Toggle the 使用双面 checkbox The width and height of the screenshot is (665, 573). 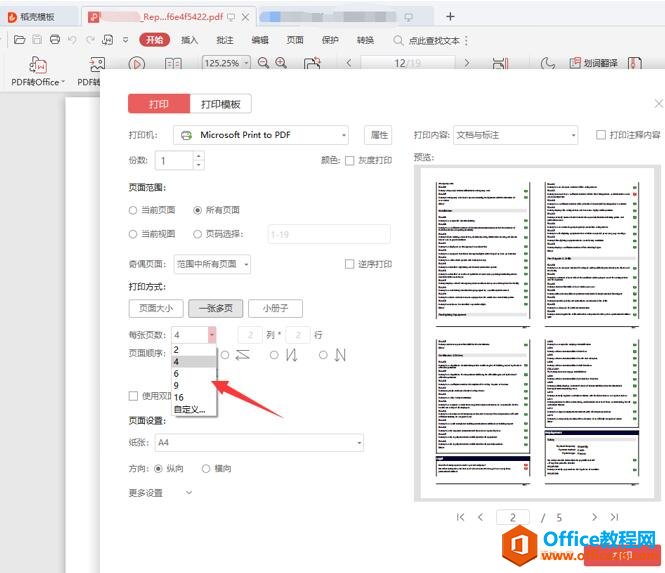133,396
